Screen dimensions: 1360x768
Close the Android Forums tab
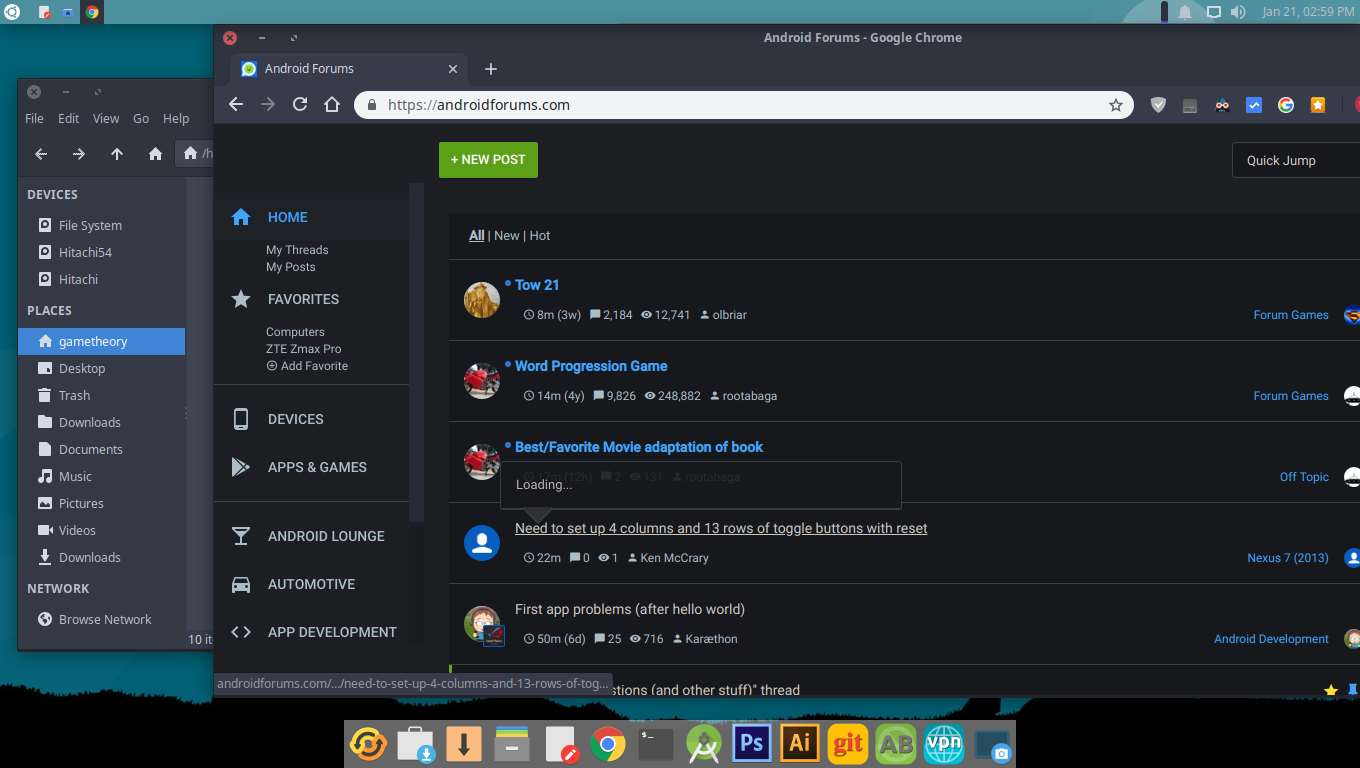[x=453, y=69]
